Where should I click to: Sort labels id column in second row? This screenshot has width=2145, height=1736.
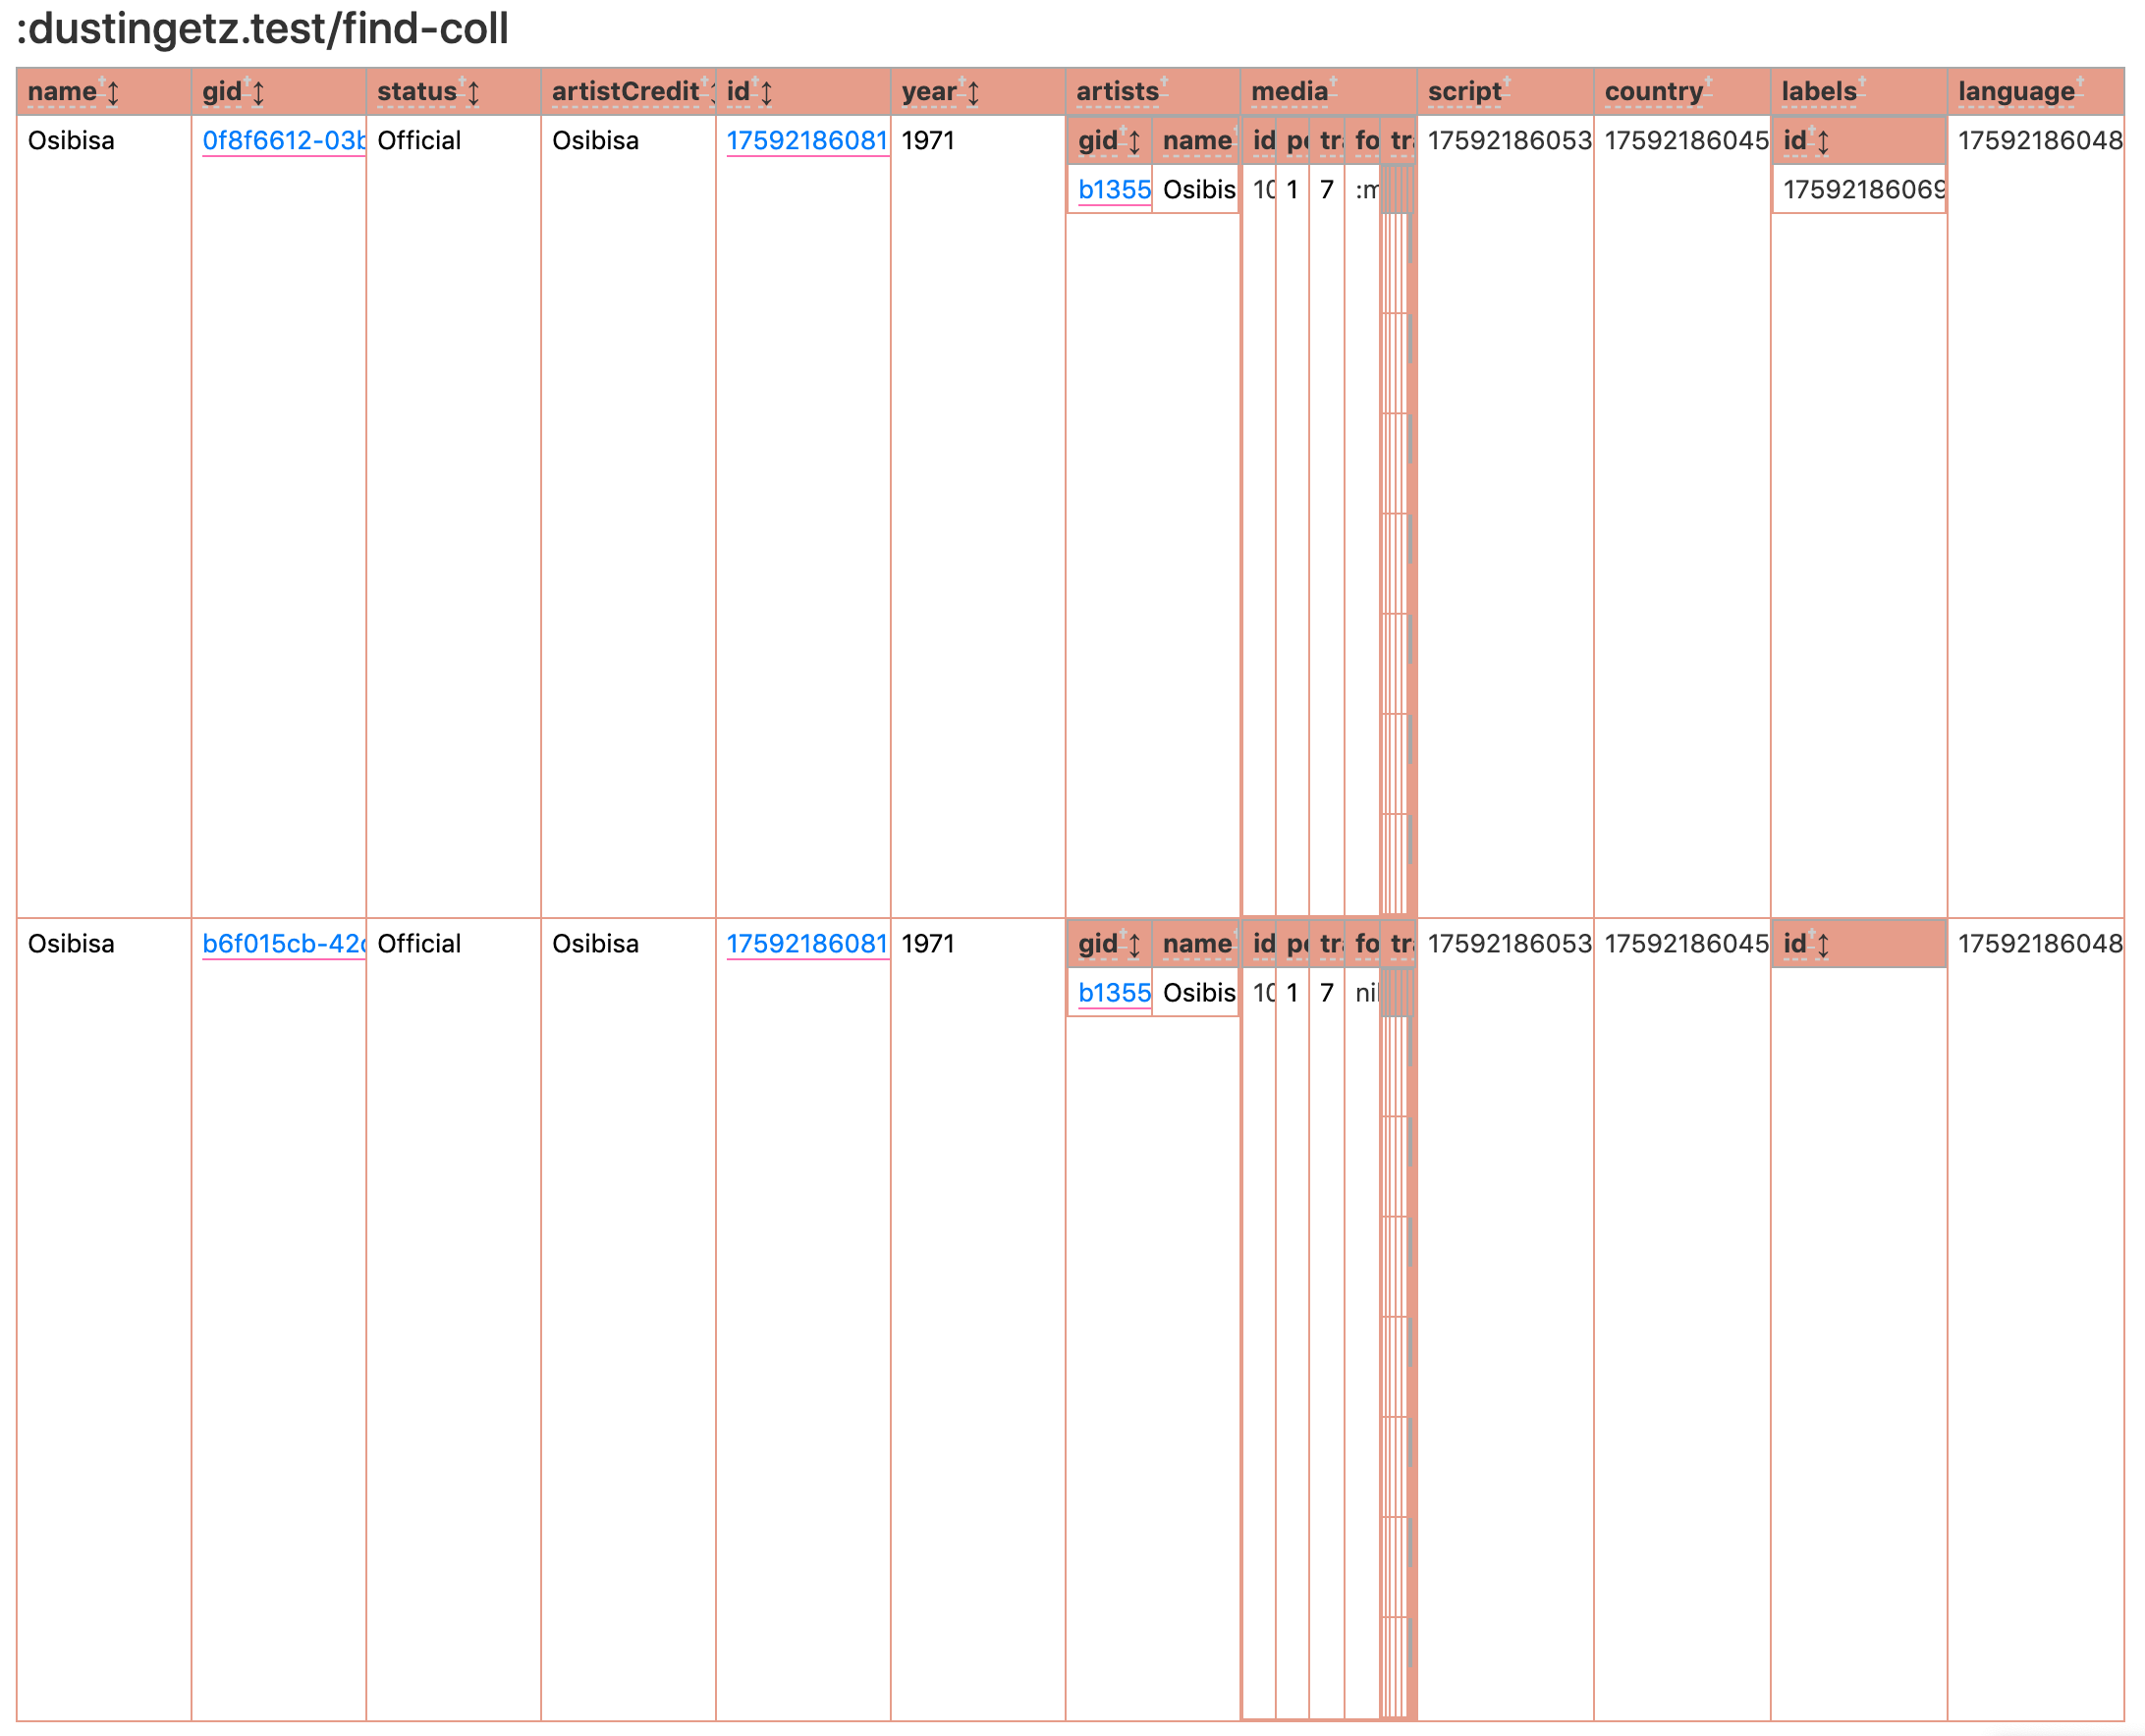click(1823, 945)
